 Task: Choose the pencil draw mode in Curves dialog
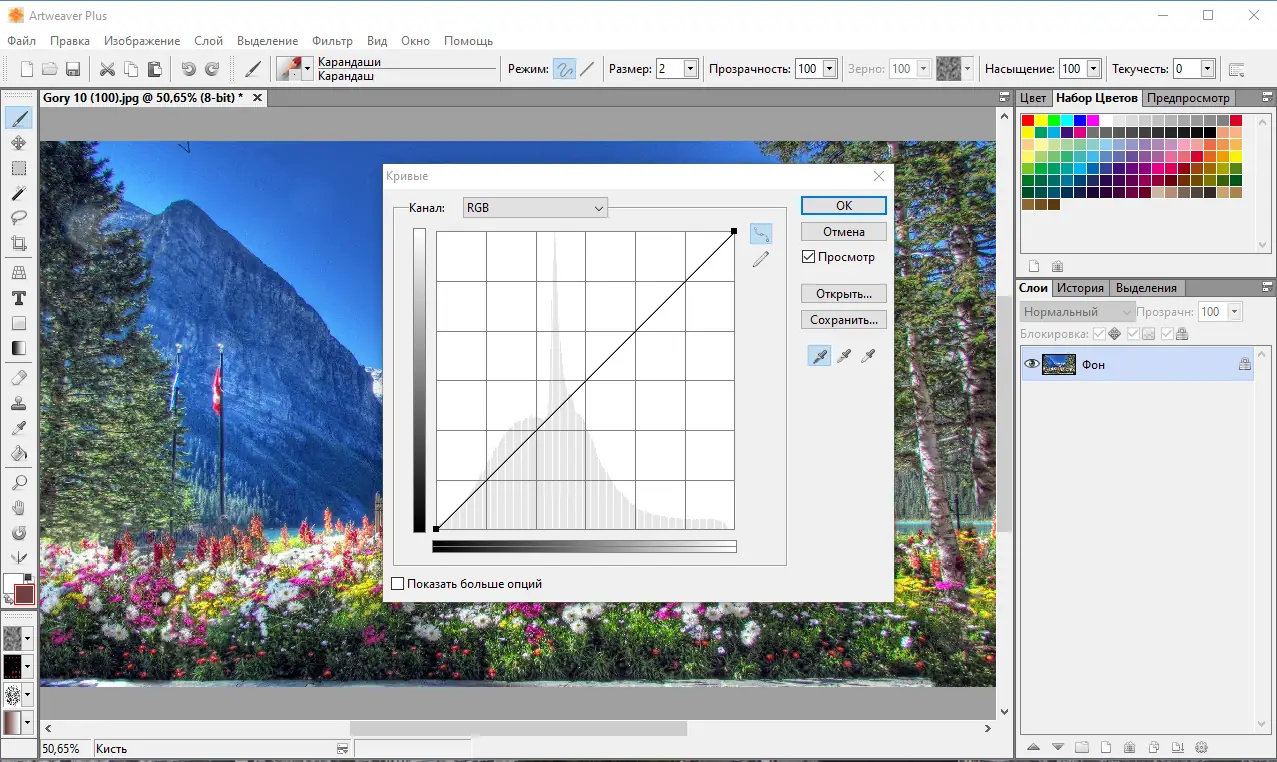point(761,259)
